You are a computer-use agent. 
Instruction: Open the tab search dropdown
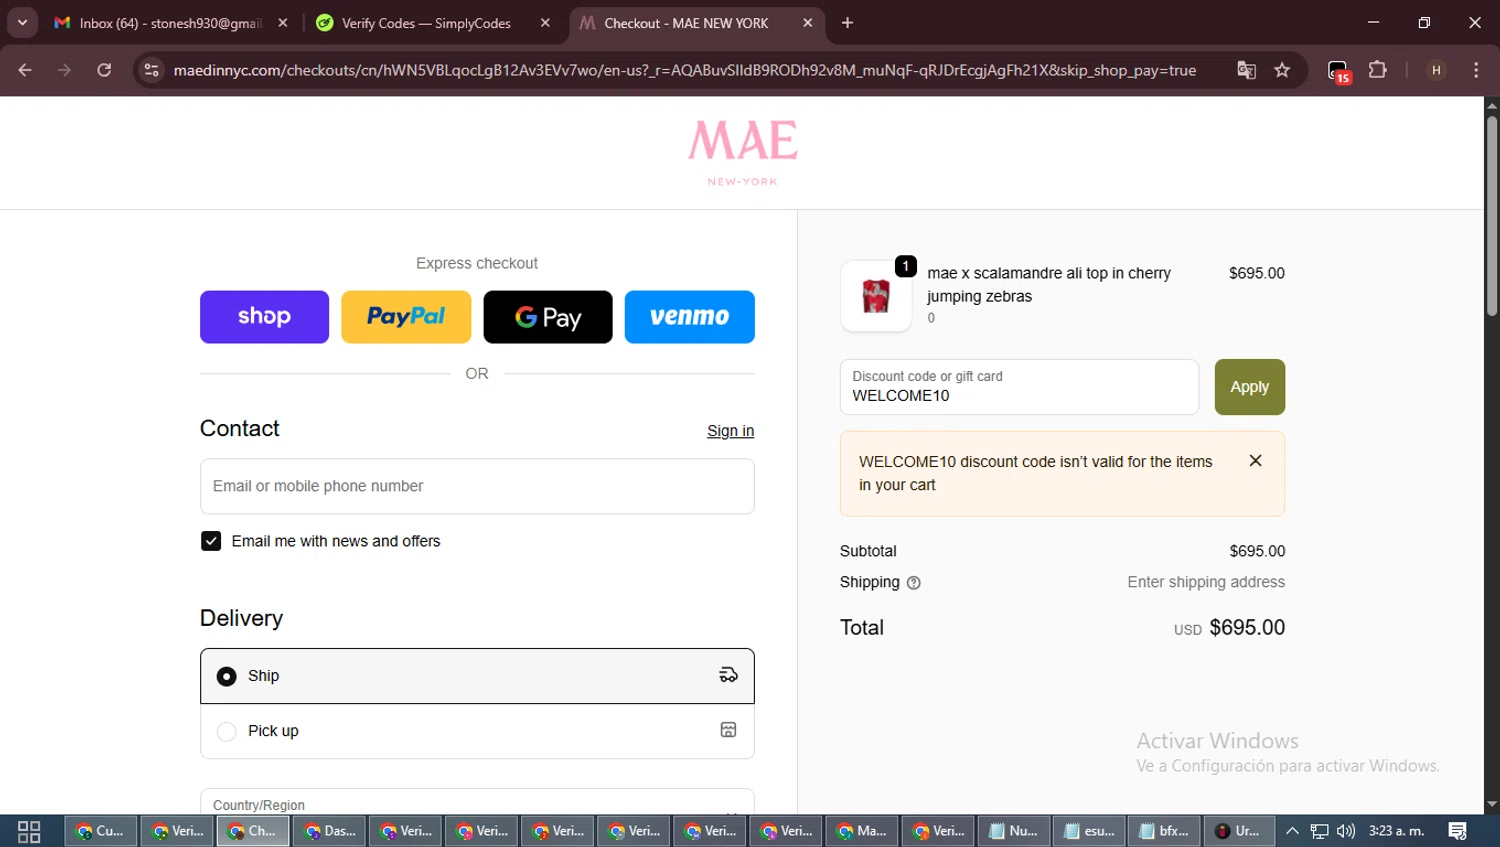[x=22, y=23]
